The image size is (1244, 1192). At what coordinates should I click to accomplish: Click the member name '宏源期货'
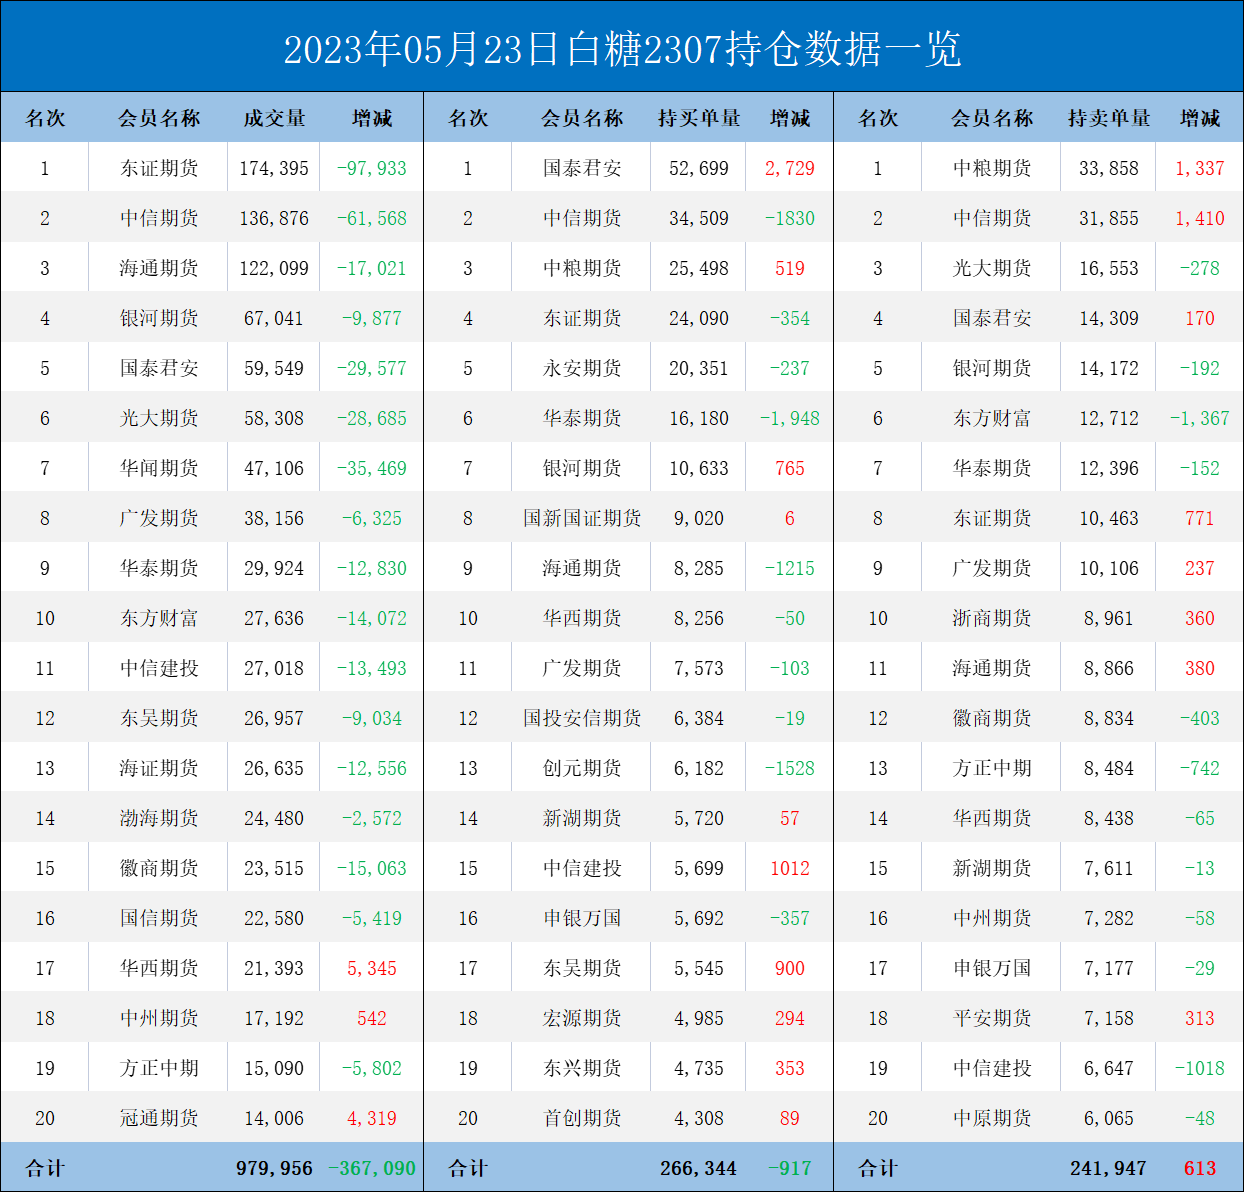pos(582,1018)
